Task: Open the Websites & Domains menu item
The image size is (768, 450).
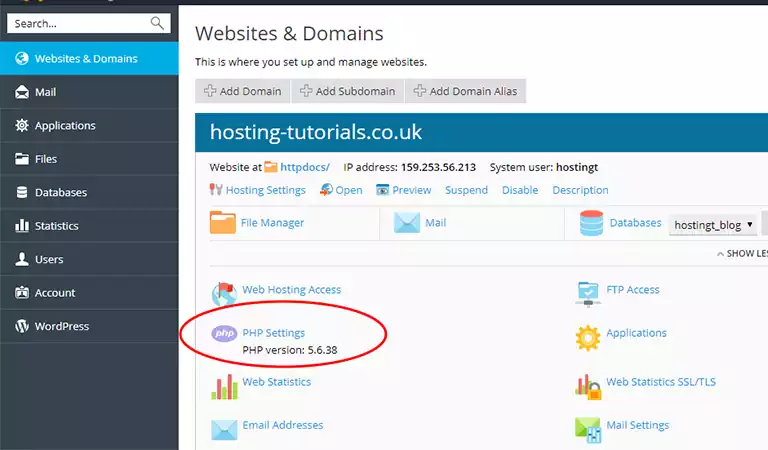Action: click(89, 58)
